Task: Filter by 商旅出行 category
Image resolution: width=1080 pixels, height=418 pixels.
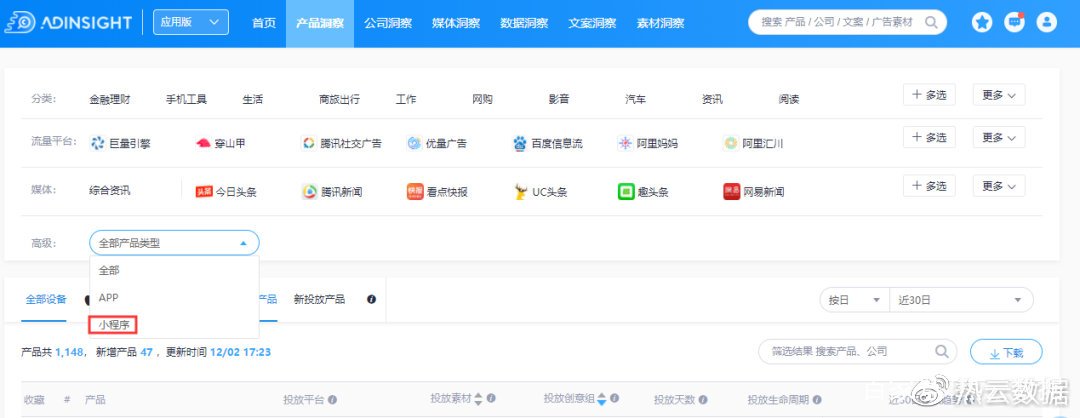Action: 340,99
